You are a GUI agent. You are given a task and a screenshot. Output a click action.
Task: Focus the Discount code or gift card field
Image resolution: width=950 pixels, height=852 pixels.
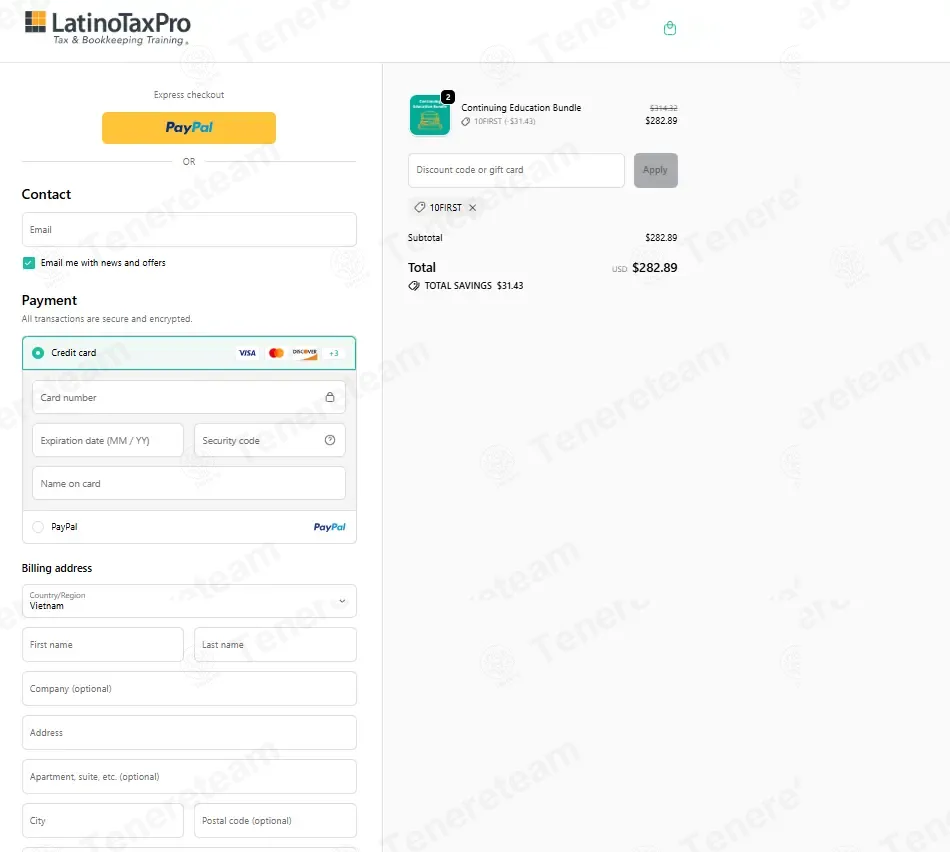pyautogui.click(x=516, y=170)
